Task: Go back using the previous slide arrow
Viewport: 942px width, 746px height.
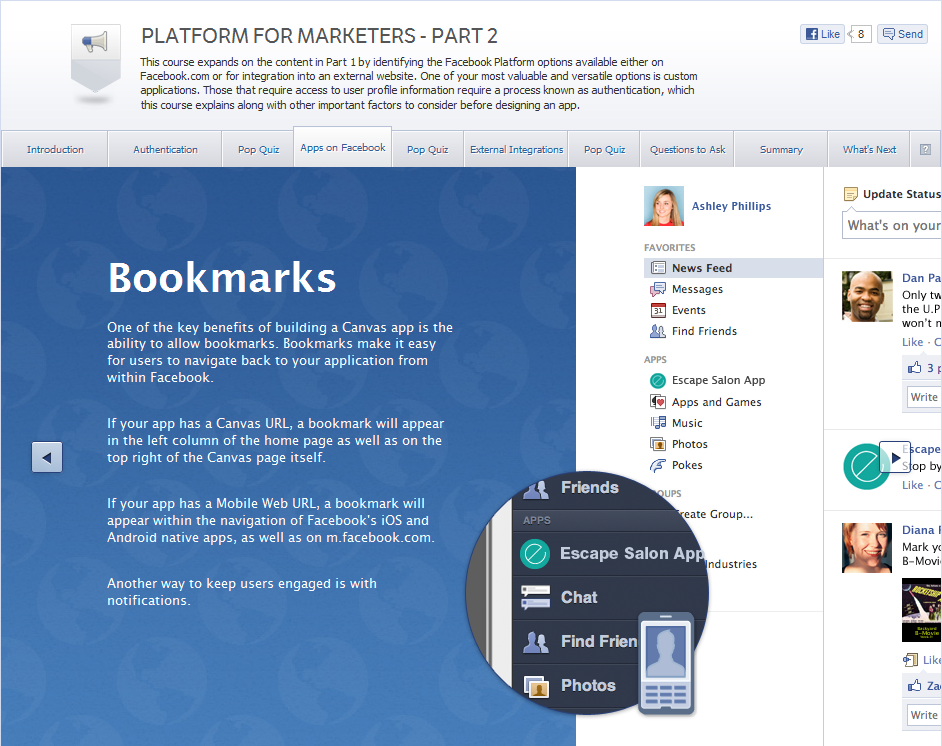Action: [x=47, y=457]
